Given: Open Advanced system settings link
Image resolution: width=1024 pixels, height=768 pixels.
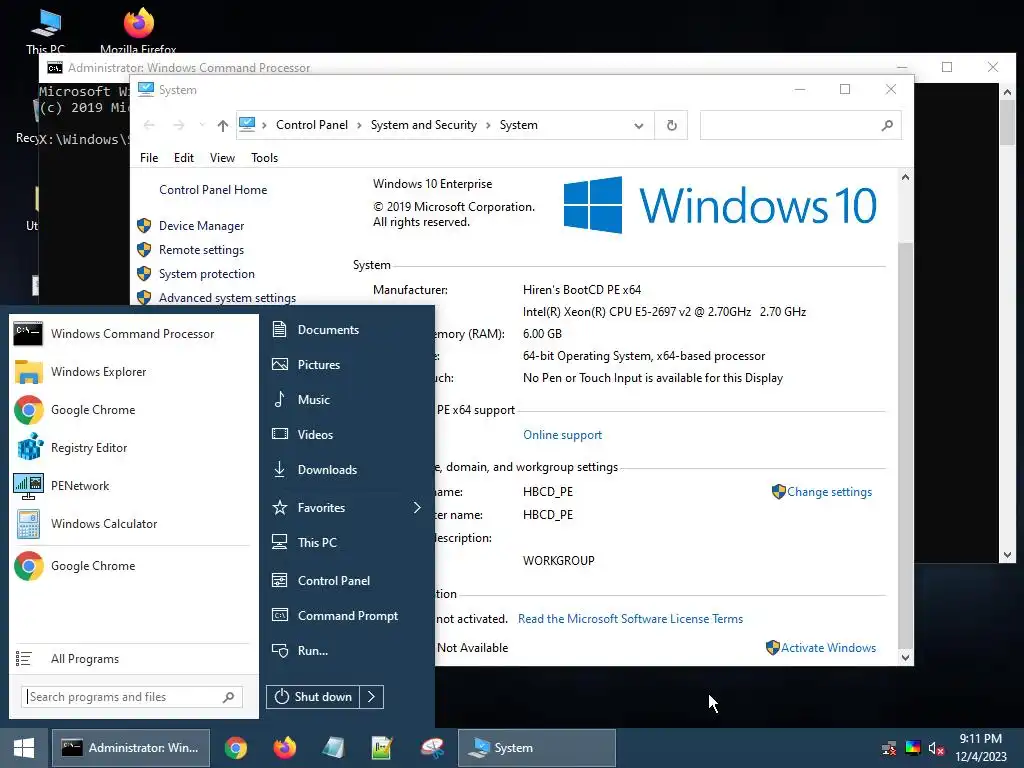Looking at the screenshot, I should (x=227, y=298).
